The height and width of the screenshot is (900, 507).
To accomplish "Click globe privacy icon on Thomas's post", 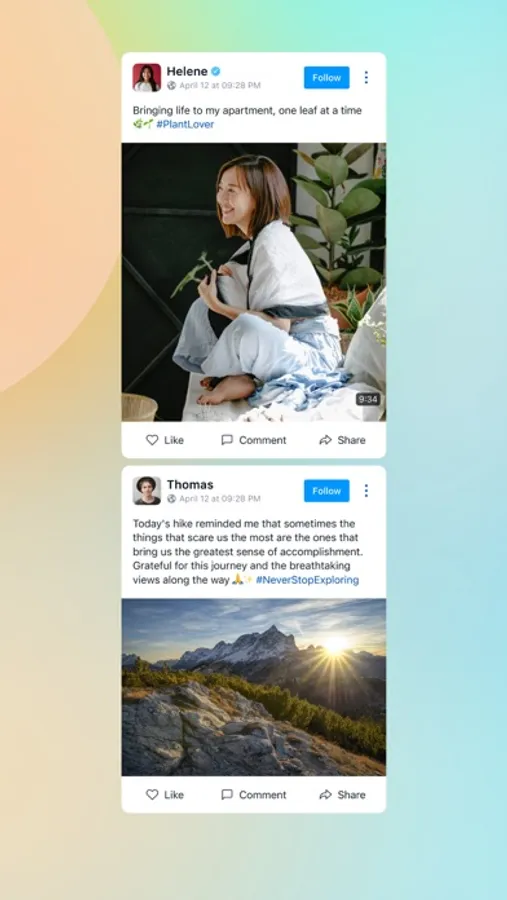I will coord(172,499).
